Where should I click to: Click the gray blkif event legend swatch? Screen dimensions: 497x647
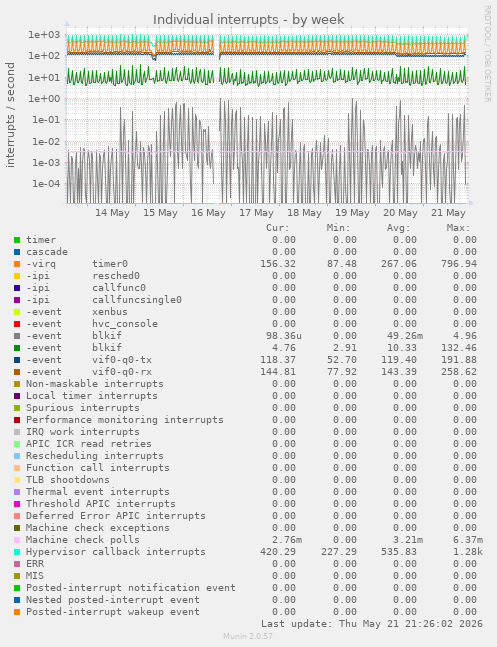(x=17, y=336)
